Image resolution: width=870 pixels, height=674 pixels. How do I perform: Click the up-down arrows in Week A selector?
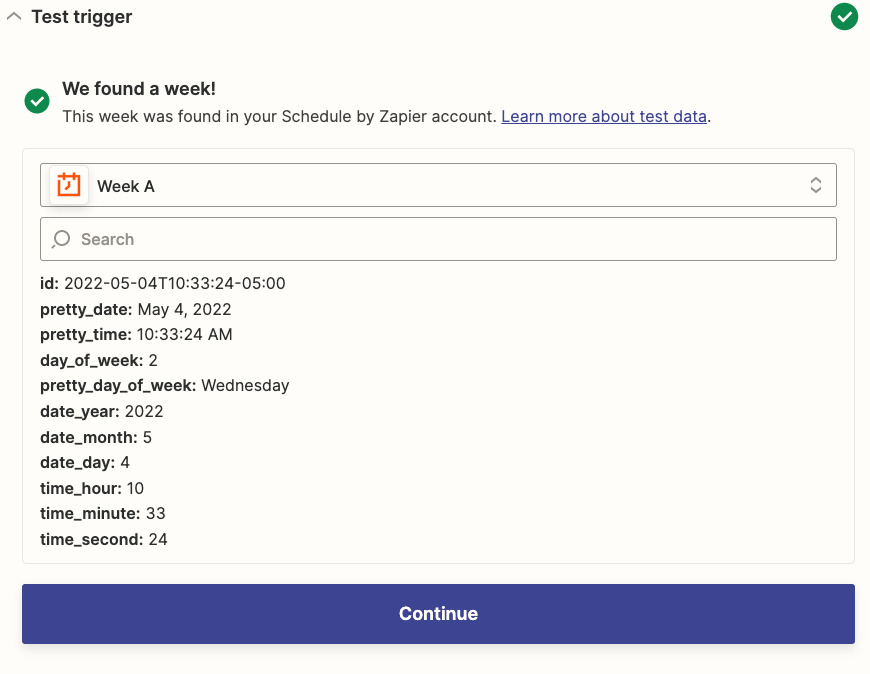click(x=815, y=185)
